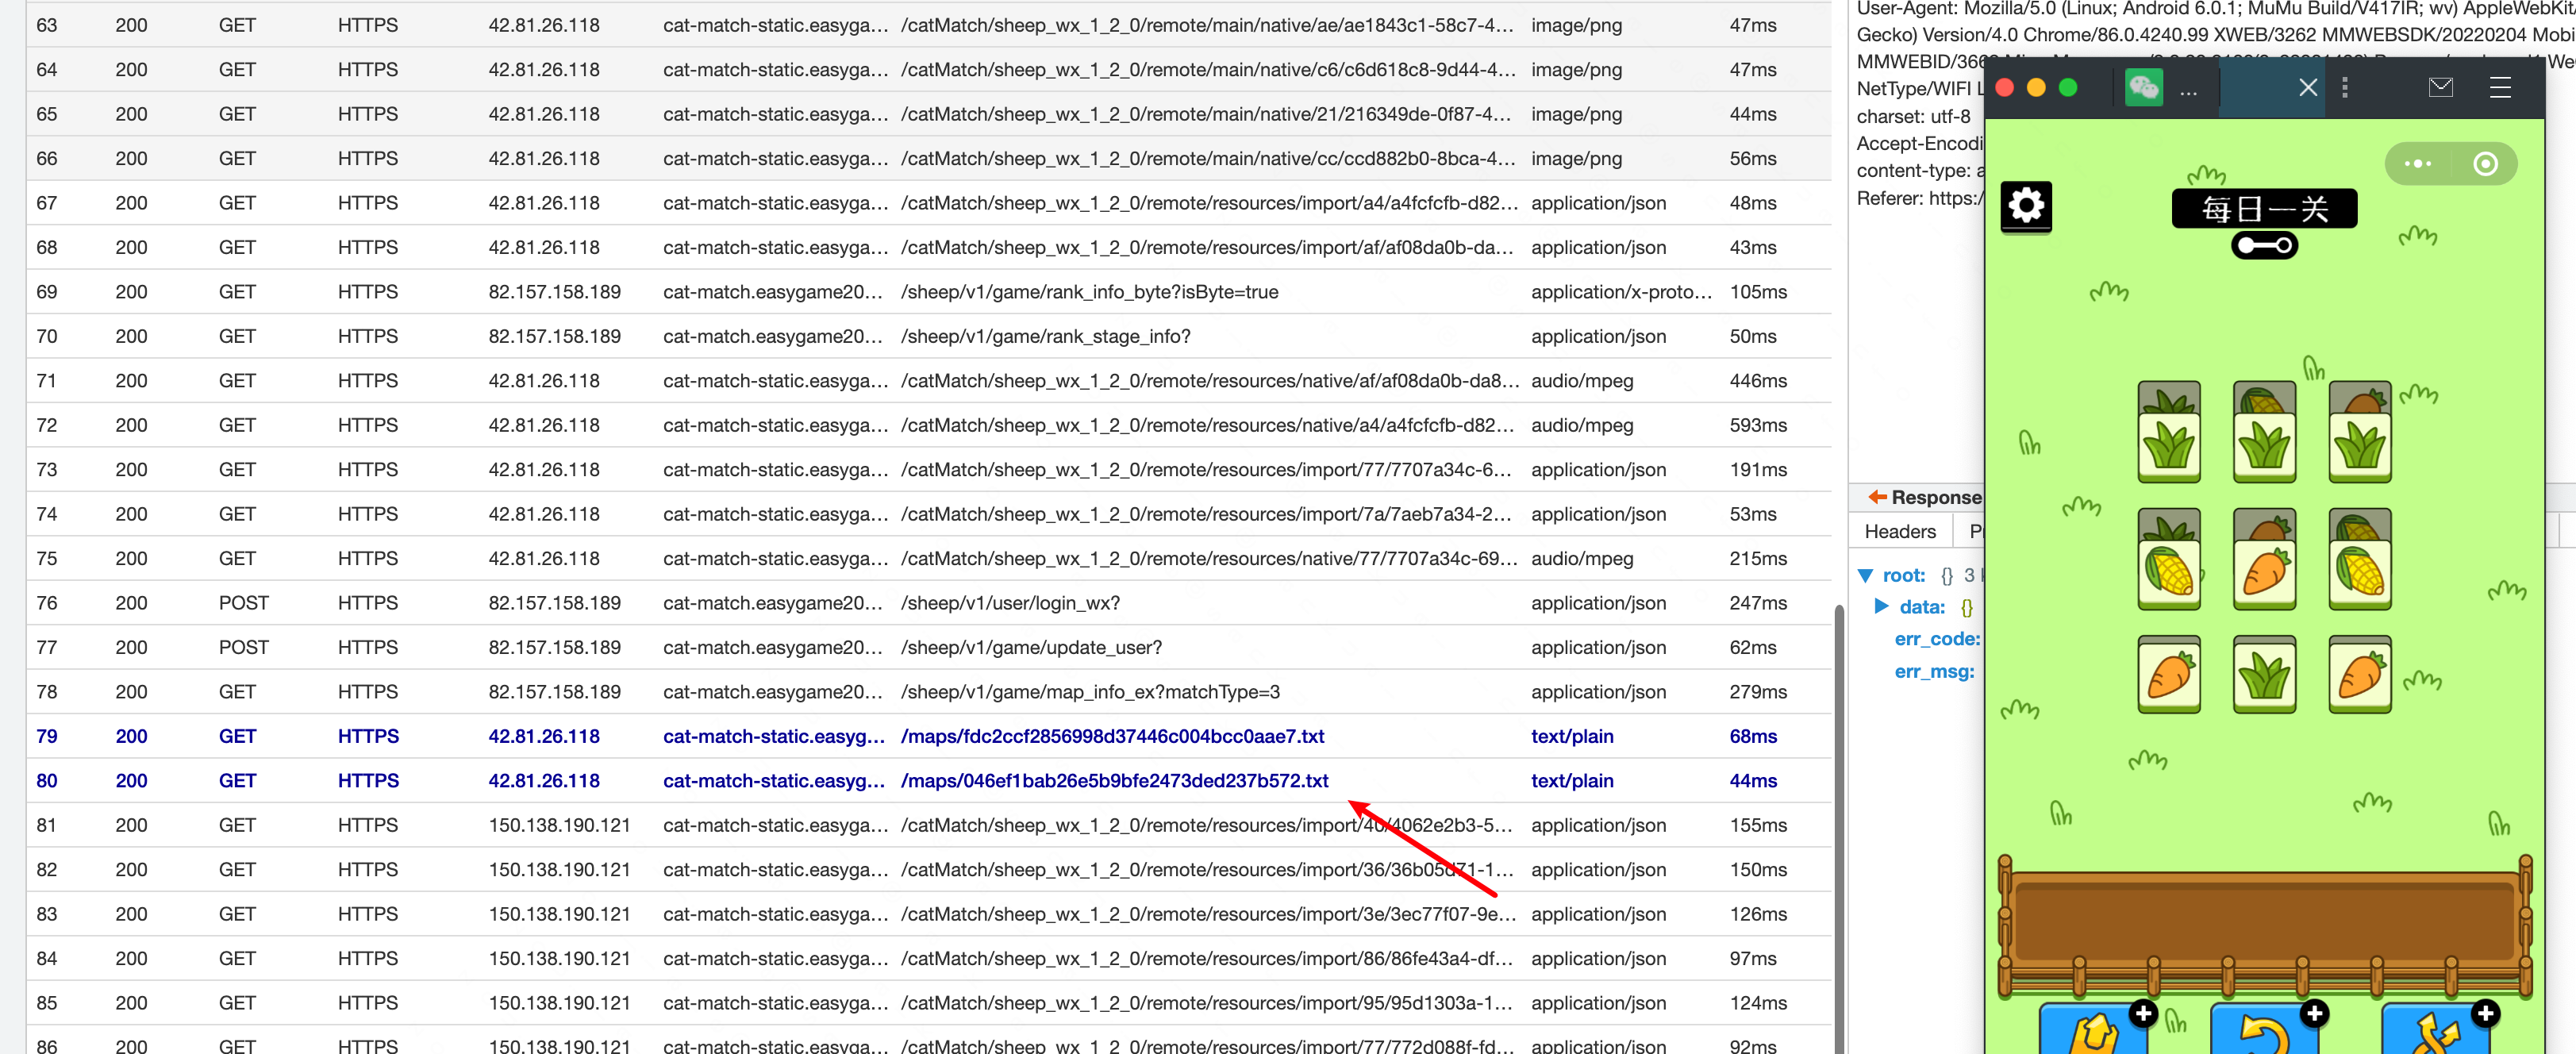The image size is (2576, 1054).
Task: Open mini-program three-dots capsule menu
Action: pyautogui.click(x=2417, y=164)
